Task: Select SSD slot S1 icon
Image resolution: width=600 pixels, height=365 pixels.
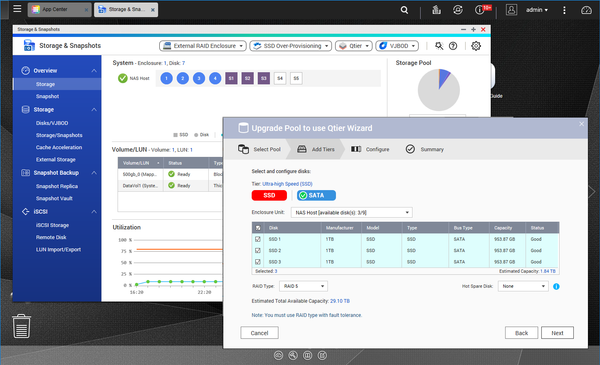Action: (231, 78)
